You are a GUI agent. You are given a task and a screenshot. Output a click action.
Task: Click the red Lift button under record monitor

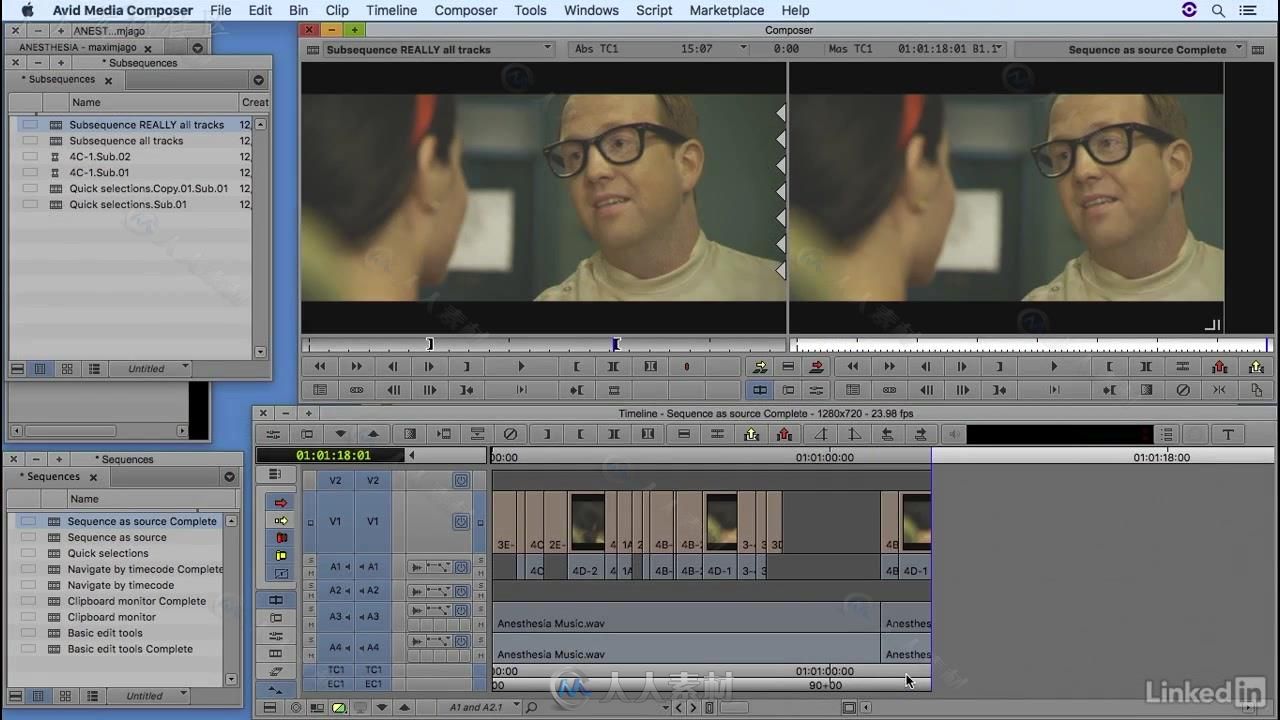pos(1219,367)
